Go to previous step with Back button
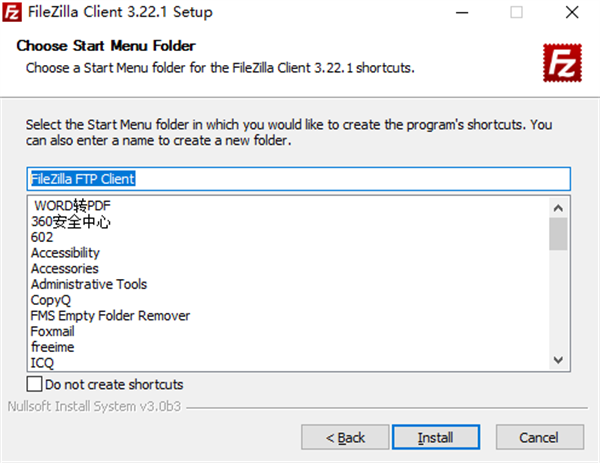Screen dimensions: 600x463 click(x=344, y=437)
